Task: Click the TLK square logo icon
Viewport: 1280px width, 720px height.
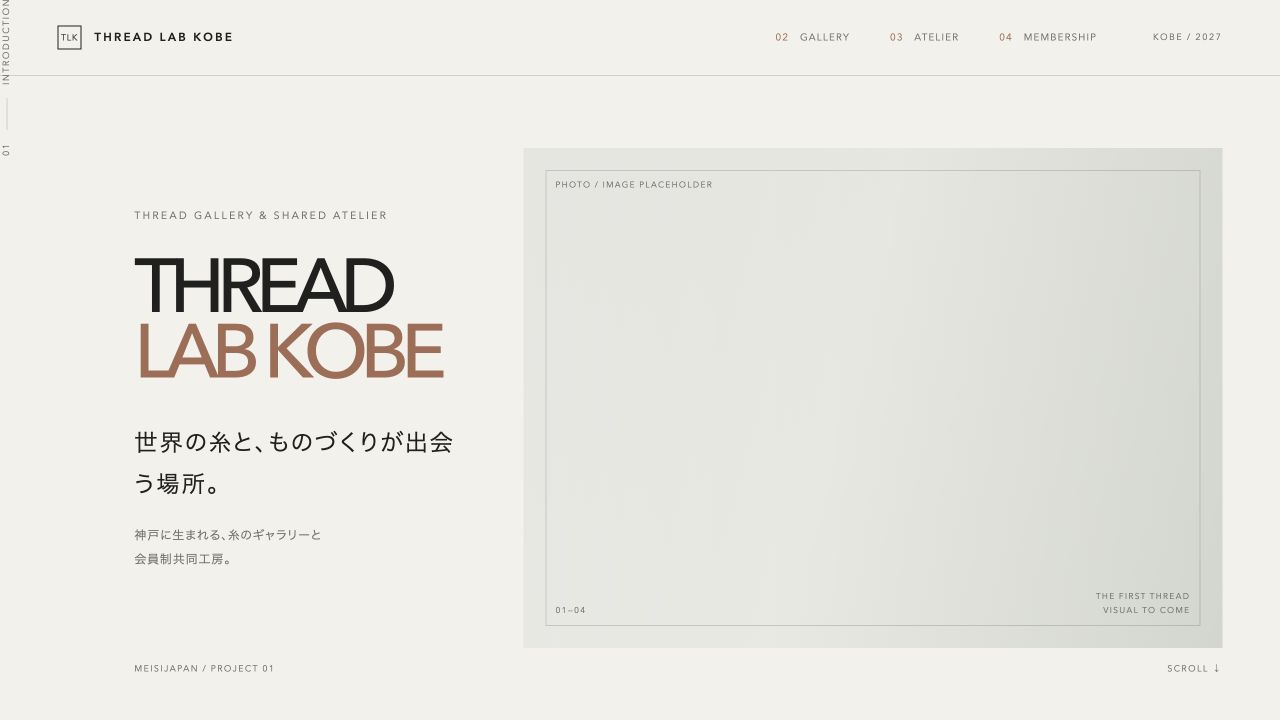Action: pyautogui.click(x=69, y=38)
